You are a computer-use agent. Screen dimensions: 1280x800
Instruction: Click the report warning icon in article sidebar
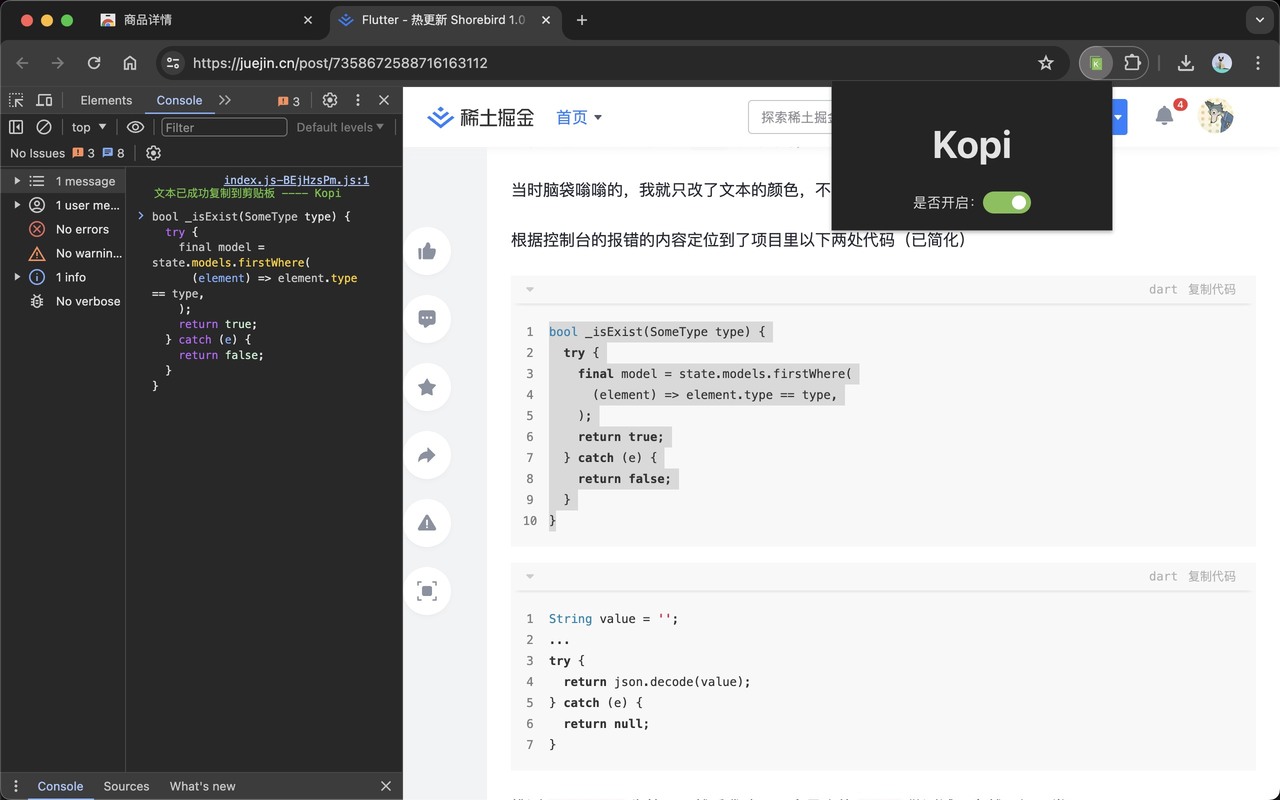pyautogui.click(x=427, y=523)
